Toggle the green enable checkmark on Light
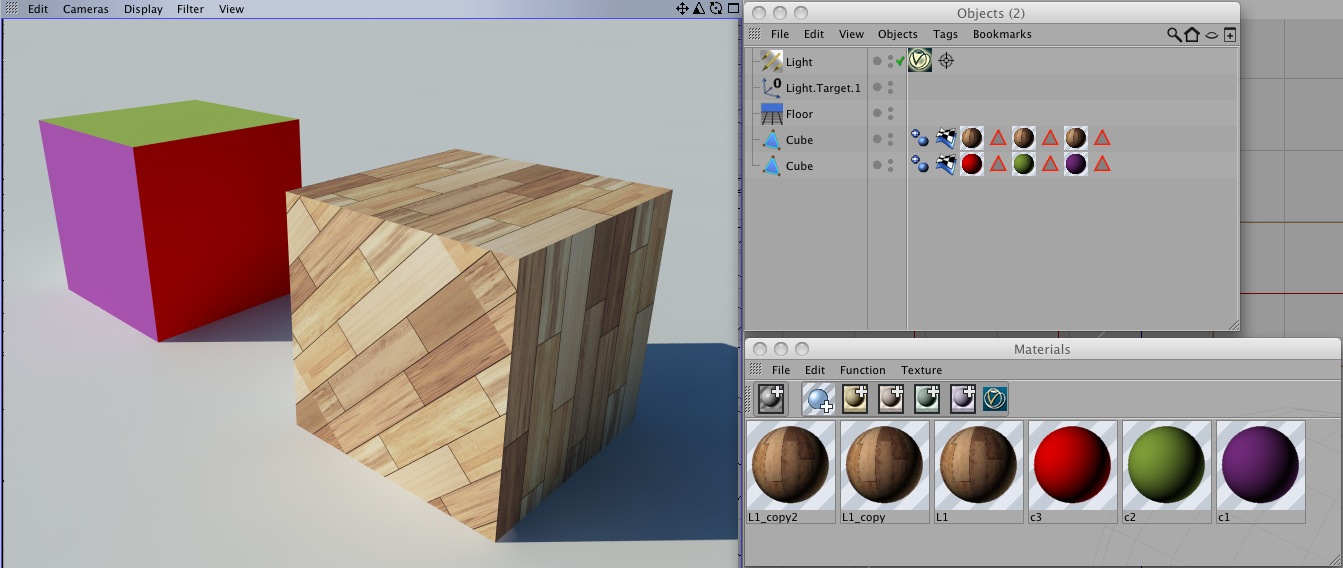The image size is (1343, 568). 901,61
